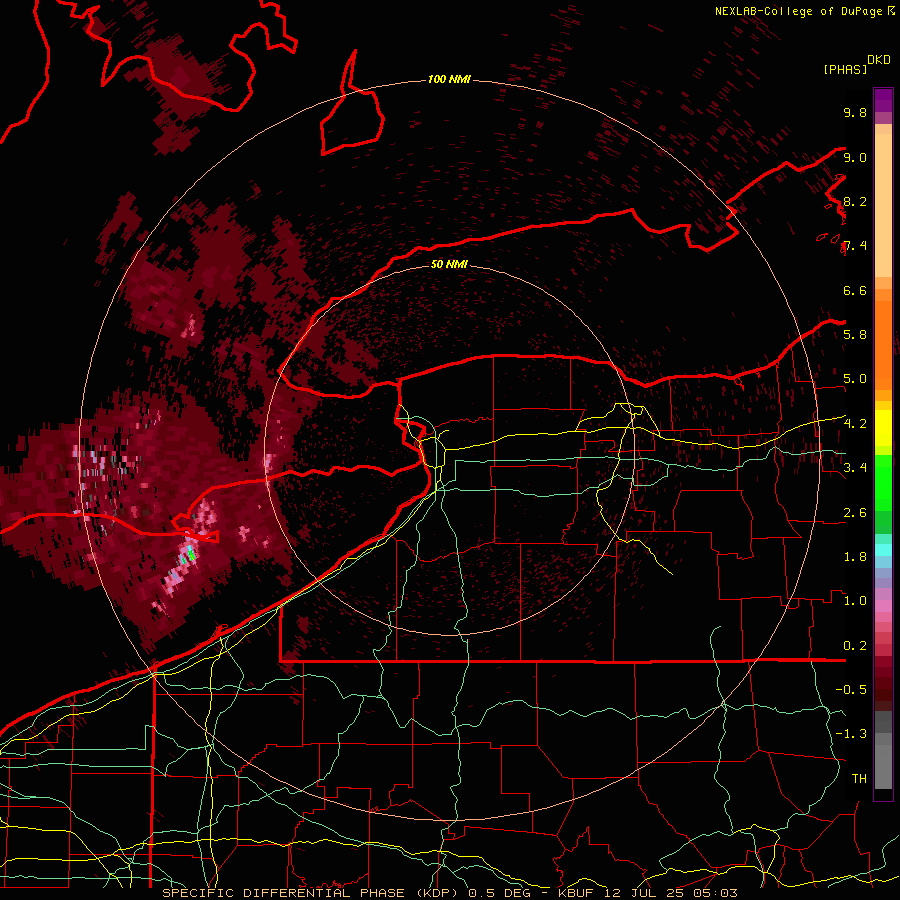Viewport: 900px width, 900px height.
Task: Click the 9.0 value on the color scale
Action: (x=855, y=157)
